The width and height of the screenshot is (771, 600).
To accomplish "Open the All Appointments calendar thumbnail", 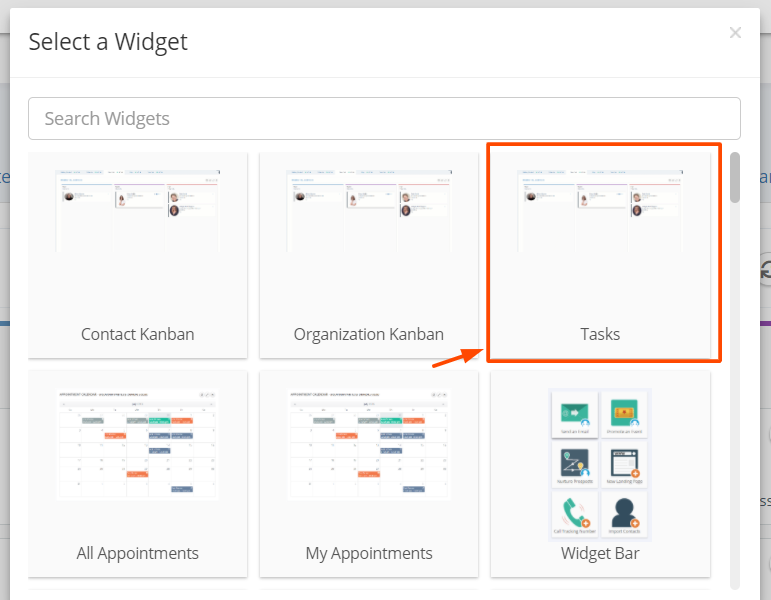I will coord(138,445).
